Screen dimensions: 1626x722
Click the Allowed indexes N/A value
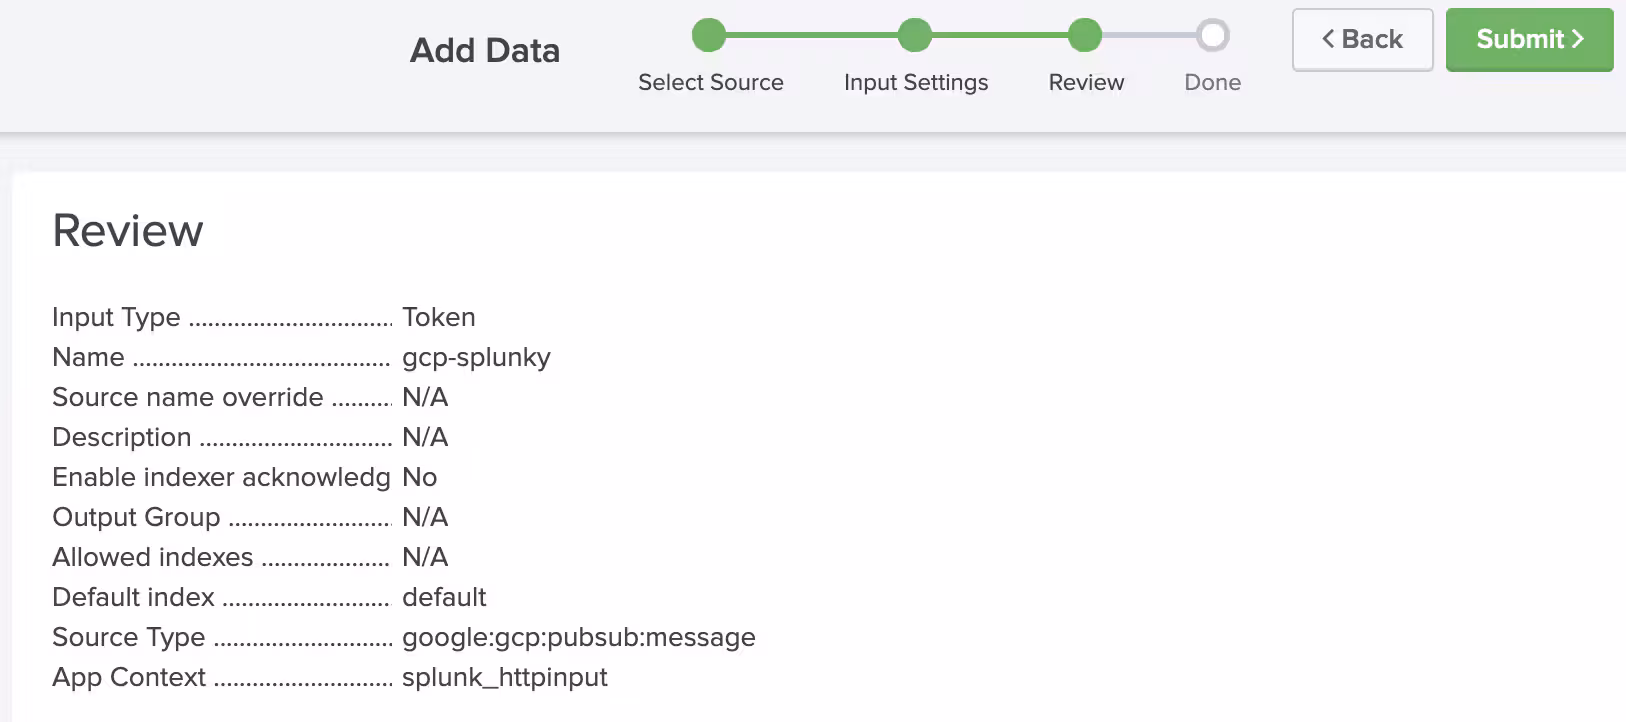pyautogui.click(x=425, y=557)
